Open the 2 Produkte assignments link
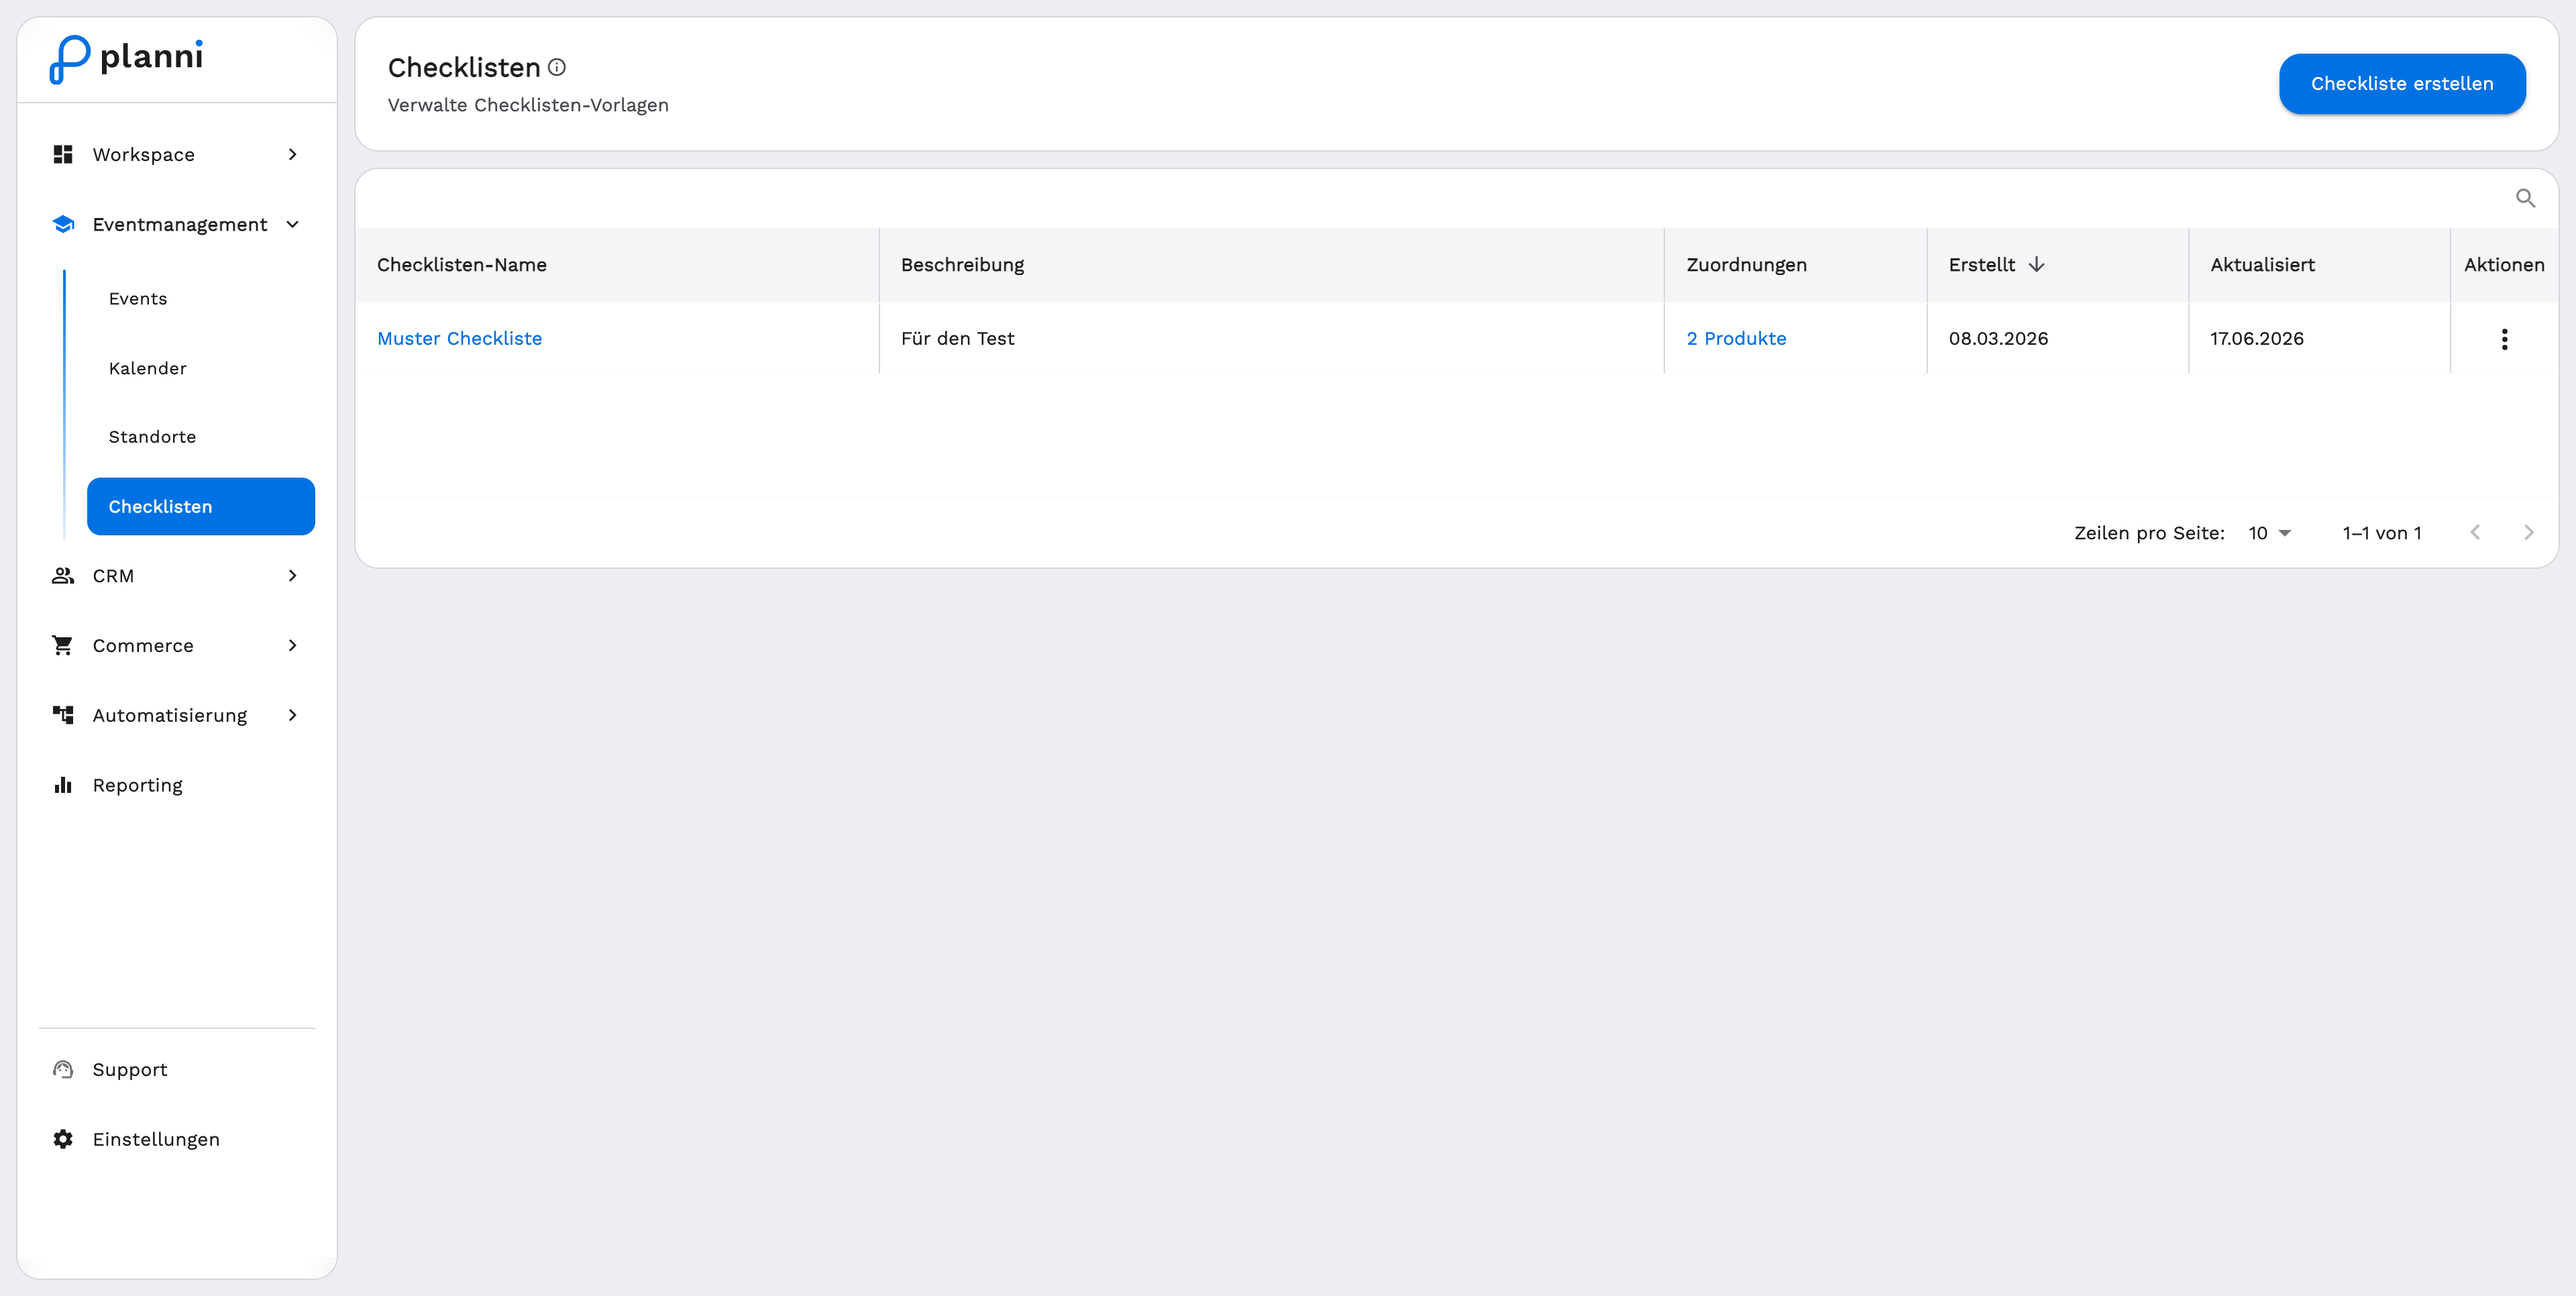This screenshot has width=2576, height=1296. click(x=1736, y=338)
